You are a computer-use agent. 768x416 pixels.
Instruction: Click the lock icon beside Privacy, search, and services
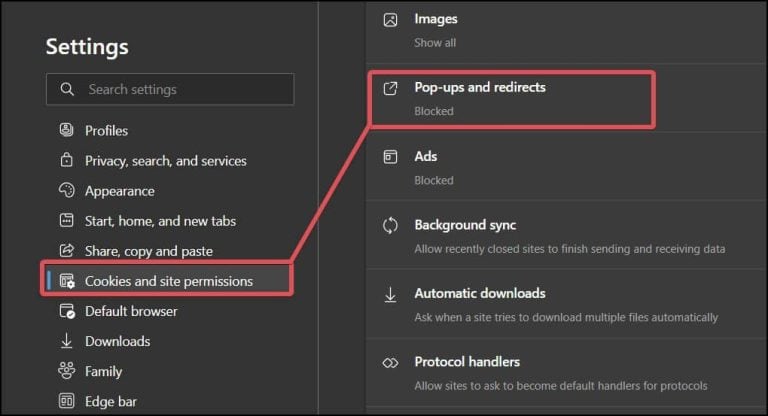[67, 160]
